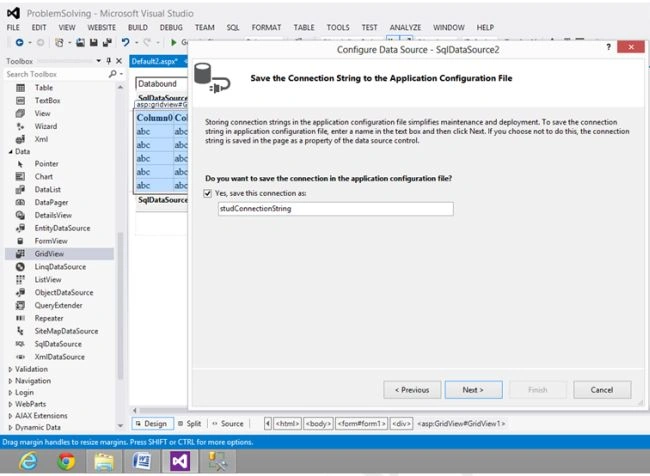The width and height of the screenshot is (650, 476).
Task: Click the Previous button in dialog
Action: click(412, 390)
